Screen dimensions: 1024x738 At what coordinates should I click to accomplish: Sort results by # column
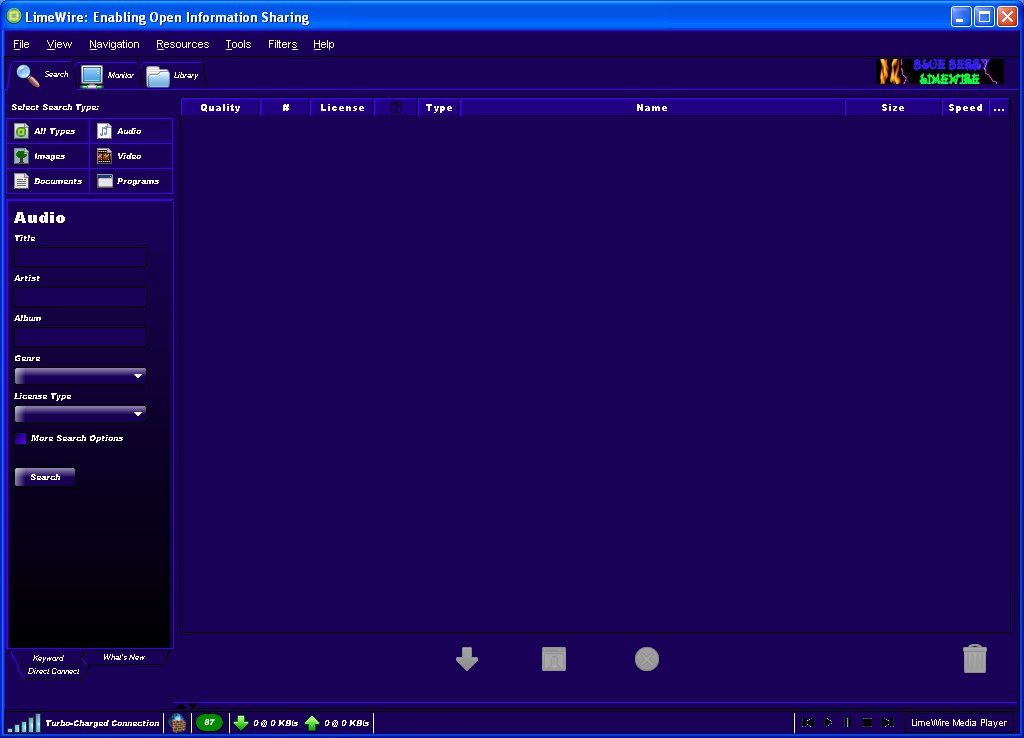(x=286, y=108)
